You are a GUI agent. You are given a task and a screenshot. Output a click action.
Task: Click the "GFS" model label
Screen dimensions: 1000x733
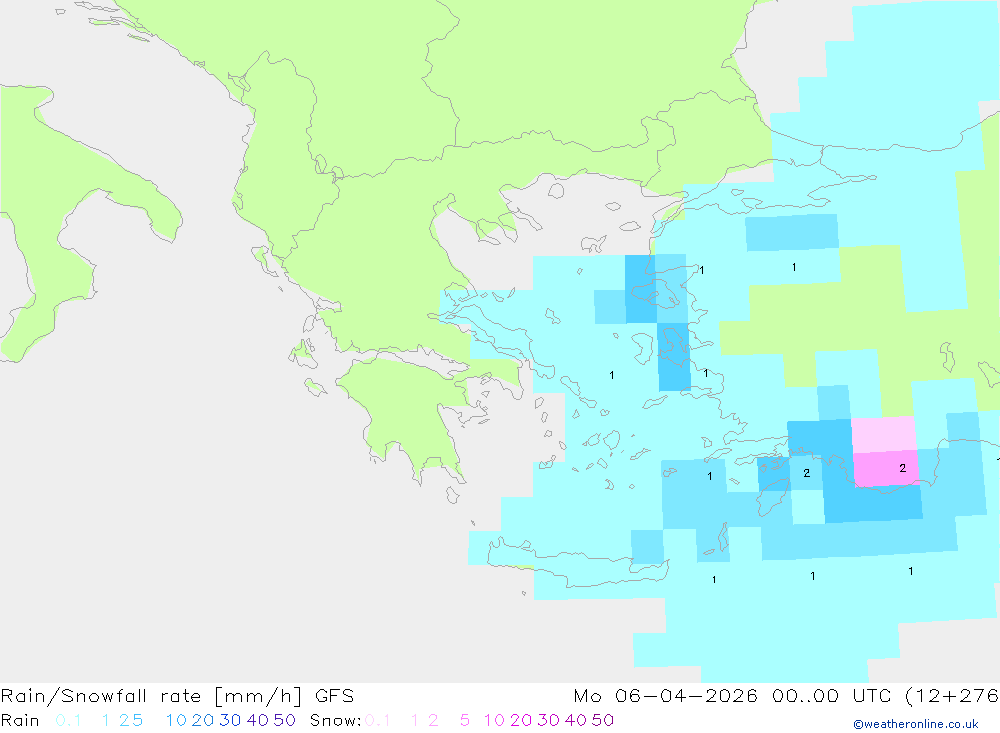(334, 696)
